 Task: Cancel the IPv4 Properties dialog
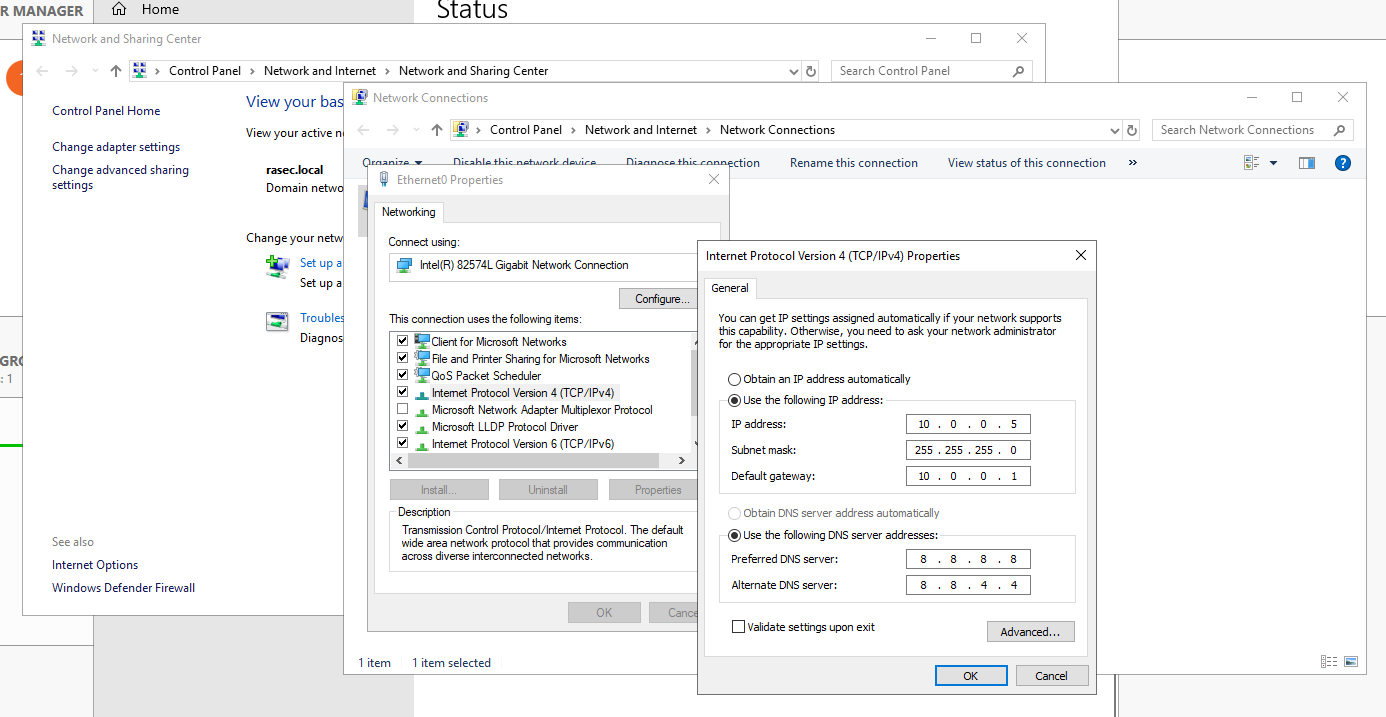click(1051, 676)
